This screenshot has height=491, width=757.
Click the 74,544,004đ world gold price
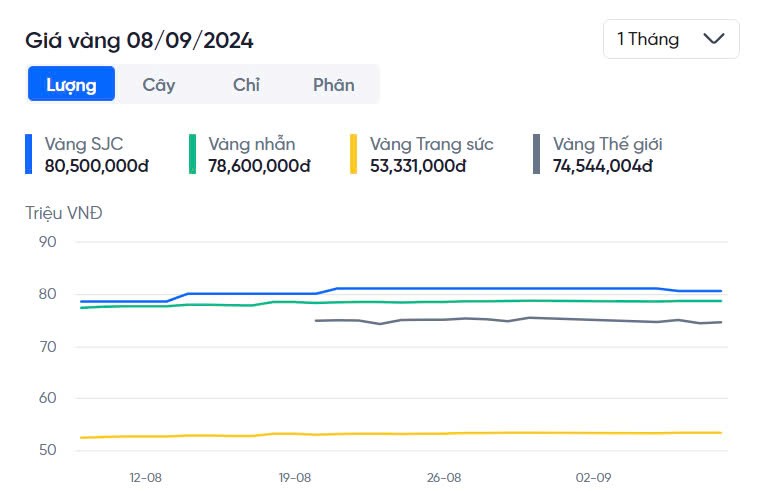[603, 165]
